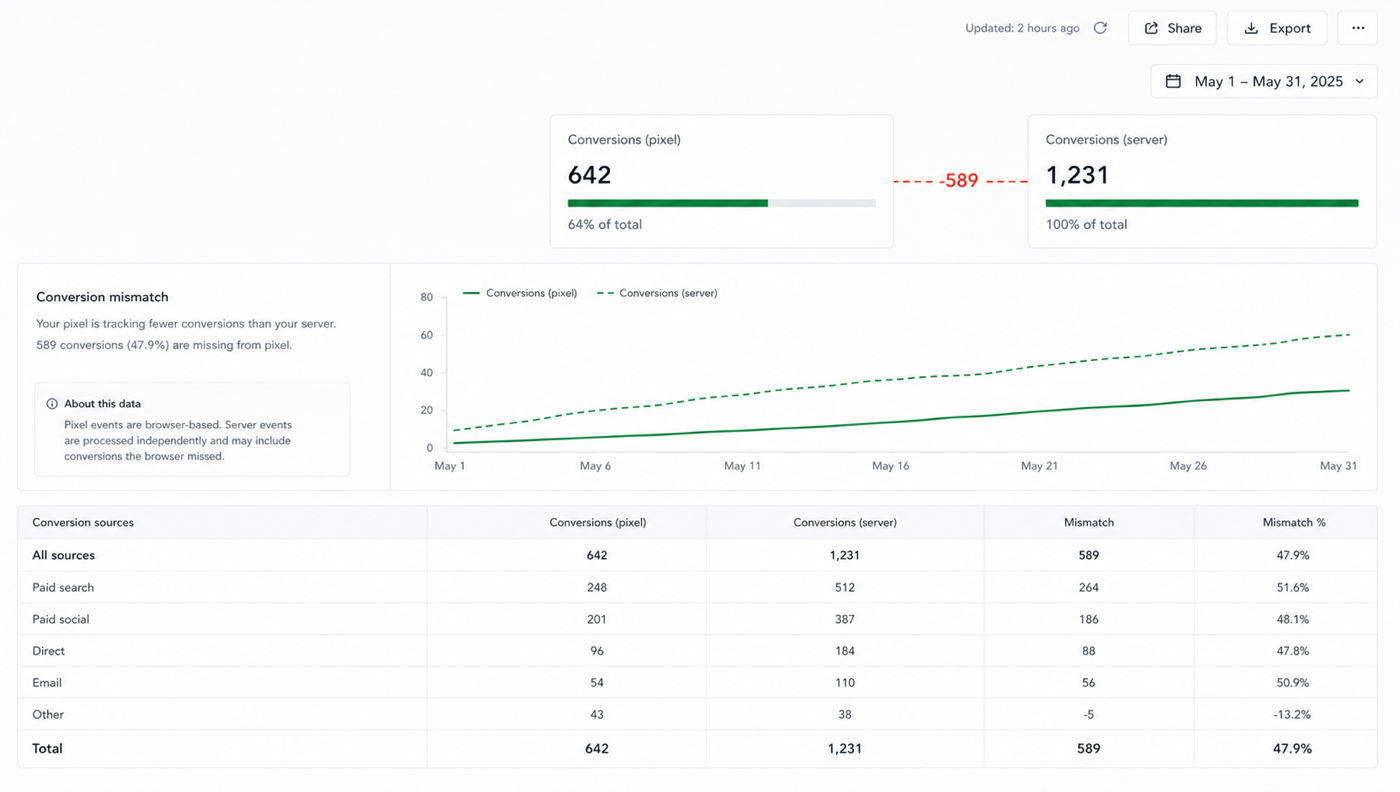
Task: Click the 1,231 server value in All sources row
Action: [x=845, y=555]
